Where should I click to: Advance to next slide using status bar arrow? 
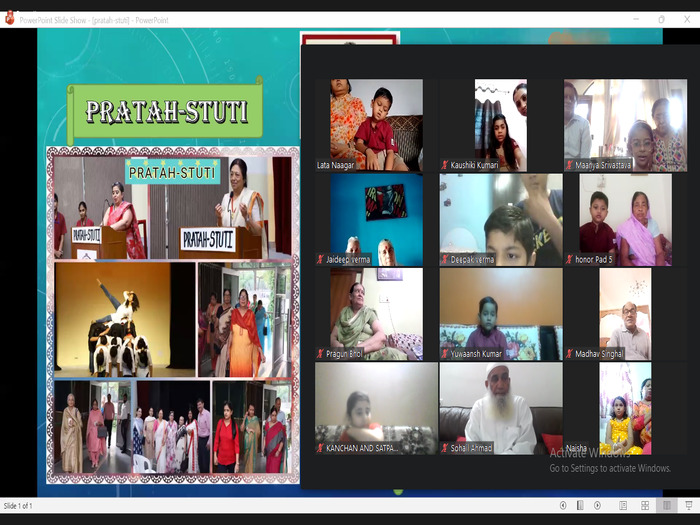tap(597, 505)
